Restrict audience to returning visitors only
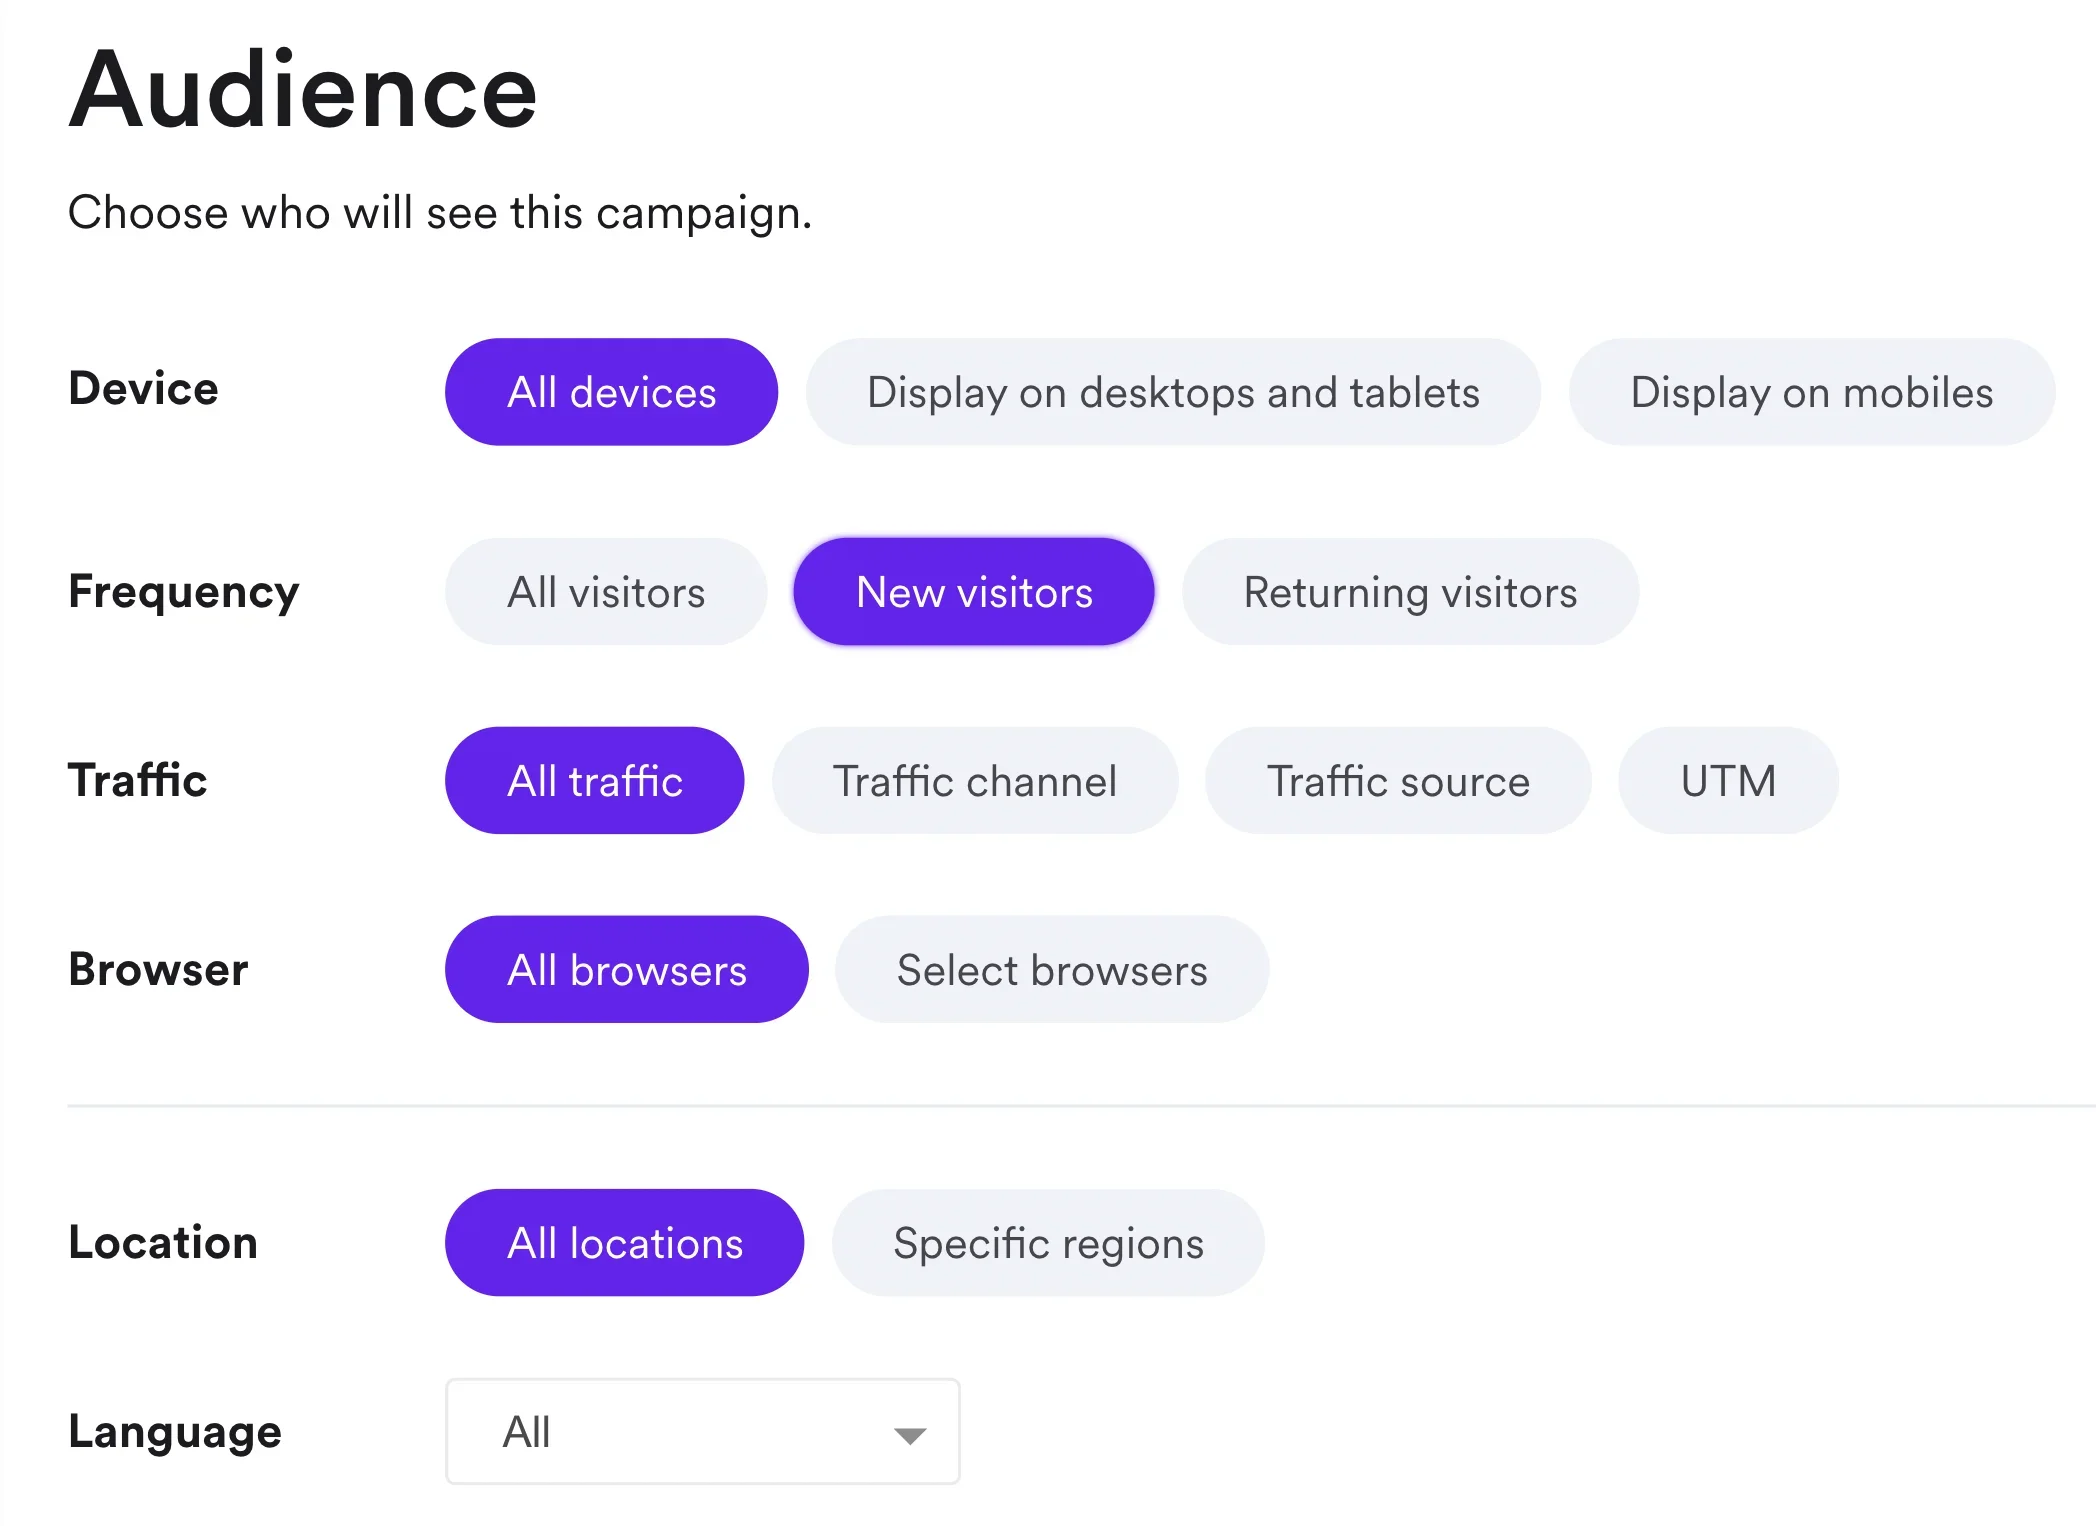Image resolution: width=2096 pixels, height=1526 pixels. tap(1409, 591)
